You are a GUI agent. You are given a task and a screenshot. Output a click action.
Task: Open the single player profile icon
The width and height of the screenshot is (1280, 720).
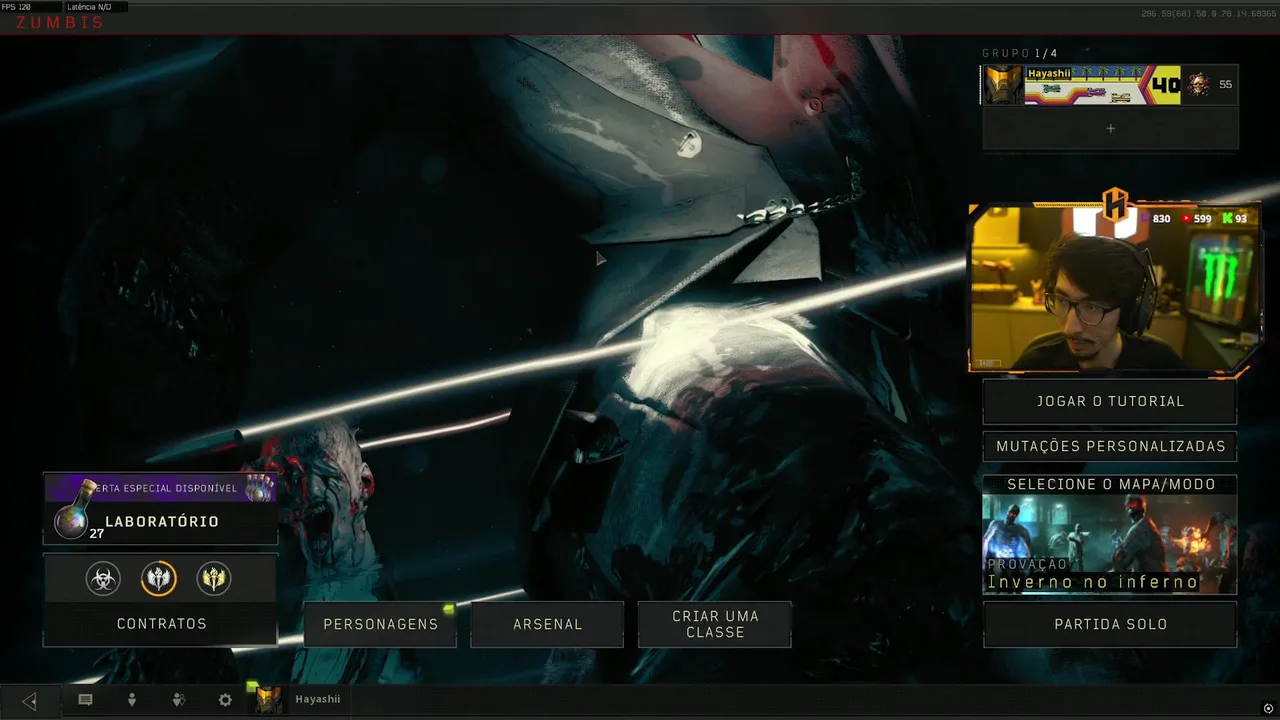[x=131, y=700]
